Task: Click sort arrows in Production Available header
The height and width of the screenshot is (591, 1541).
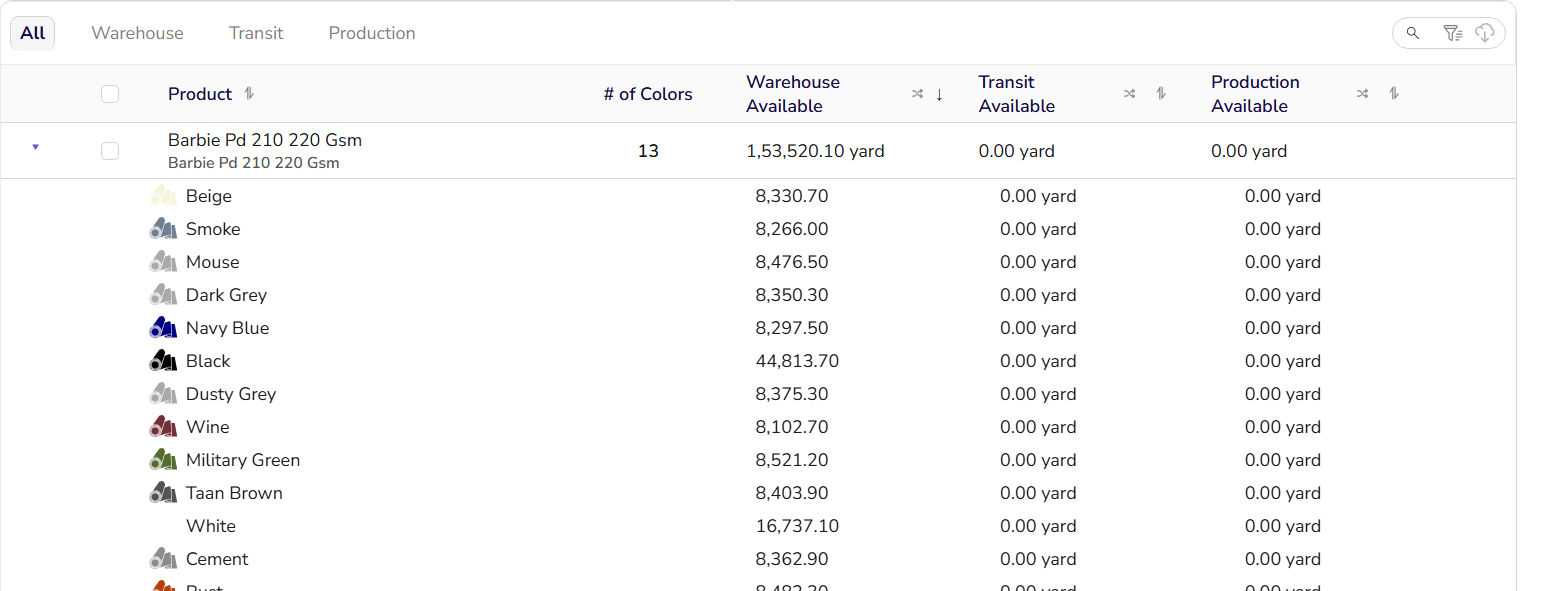Action: tap(1394, 94)
